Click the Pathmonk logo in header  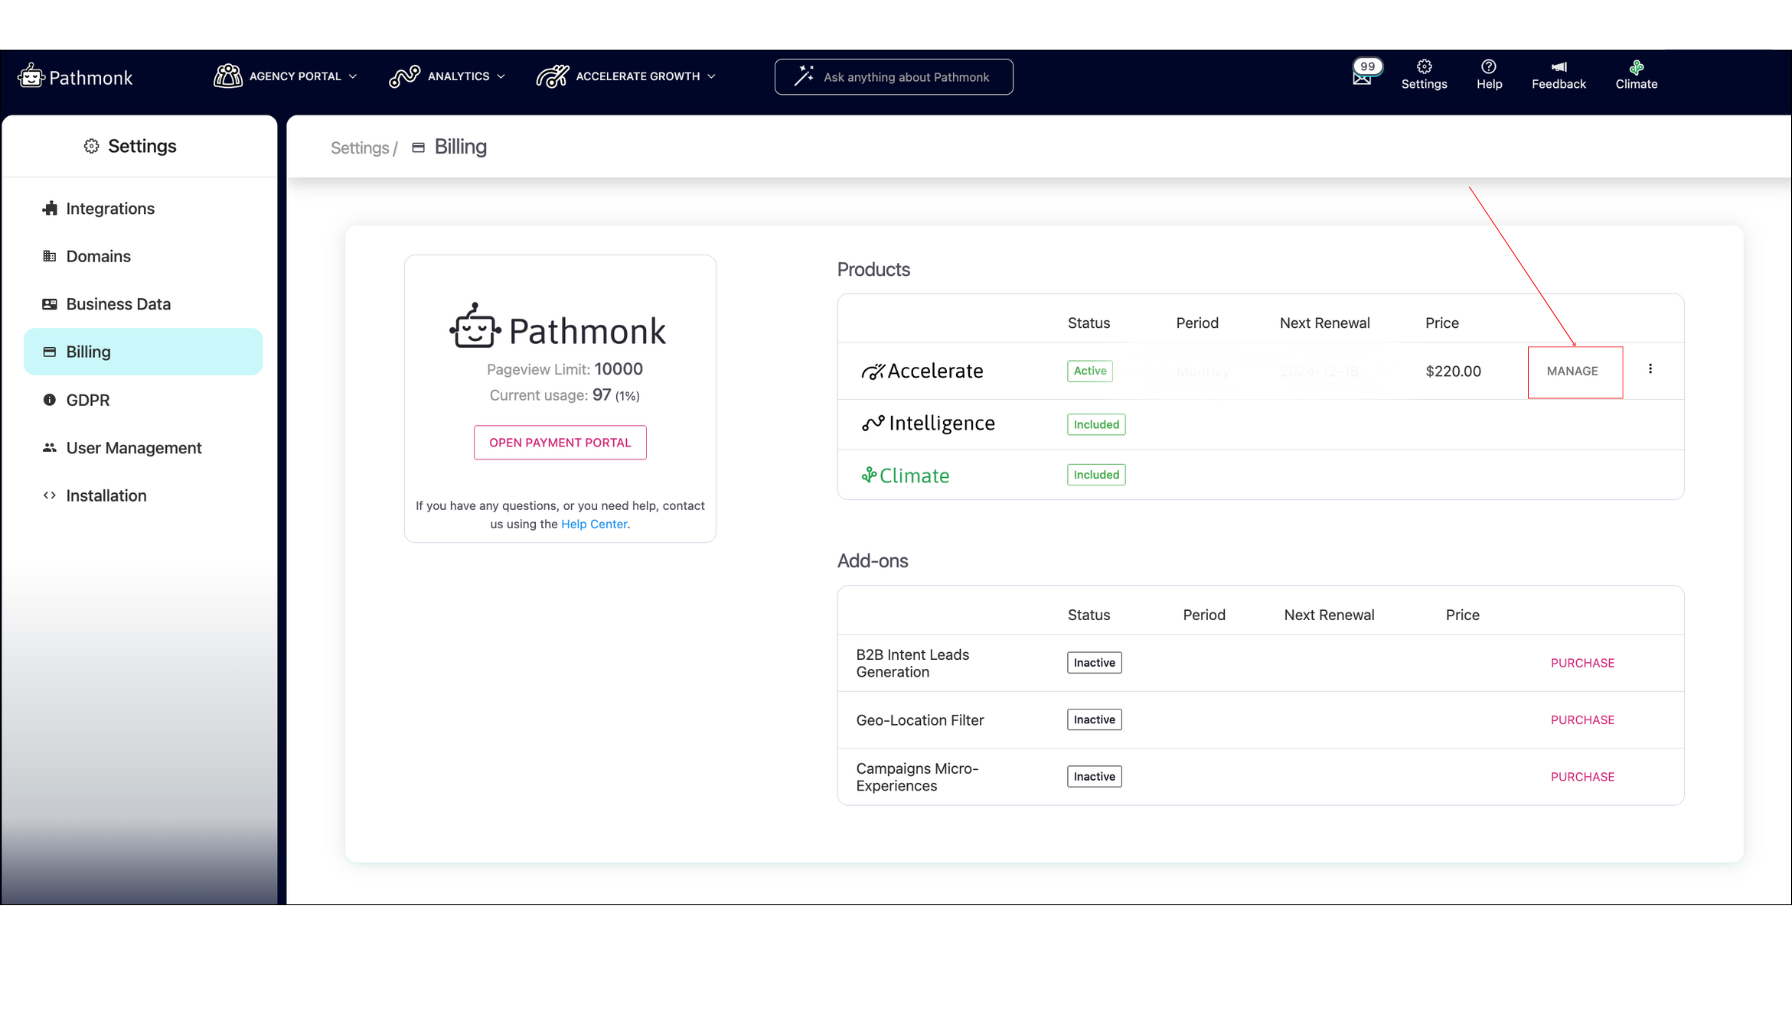75,77
